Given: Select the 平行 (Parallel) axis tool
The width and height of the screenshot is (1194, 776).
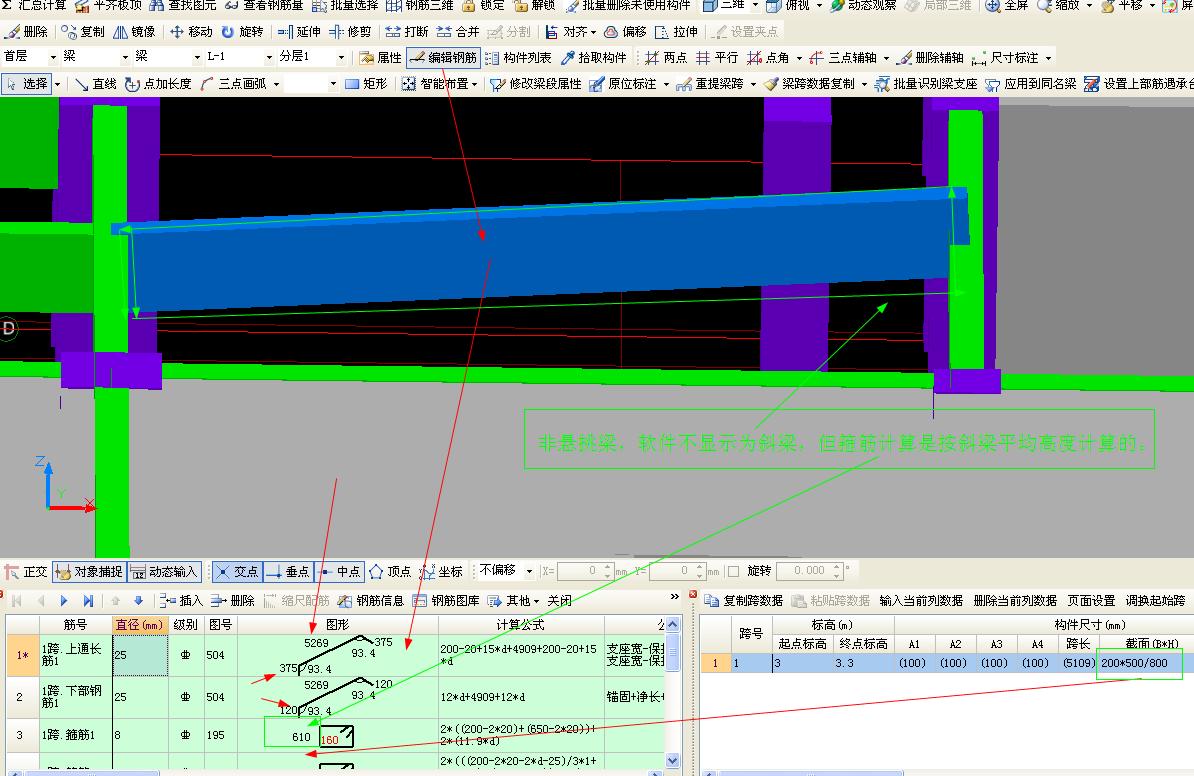Looking at the screenshot, I should tap(717, 58).
